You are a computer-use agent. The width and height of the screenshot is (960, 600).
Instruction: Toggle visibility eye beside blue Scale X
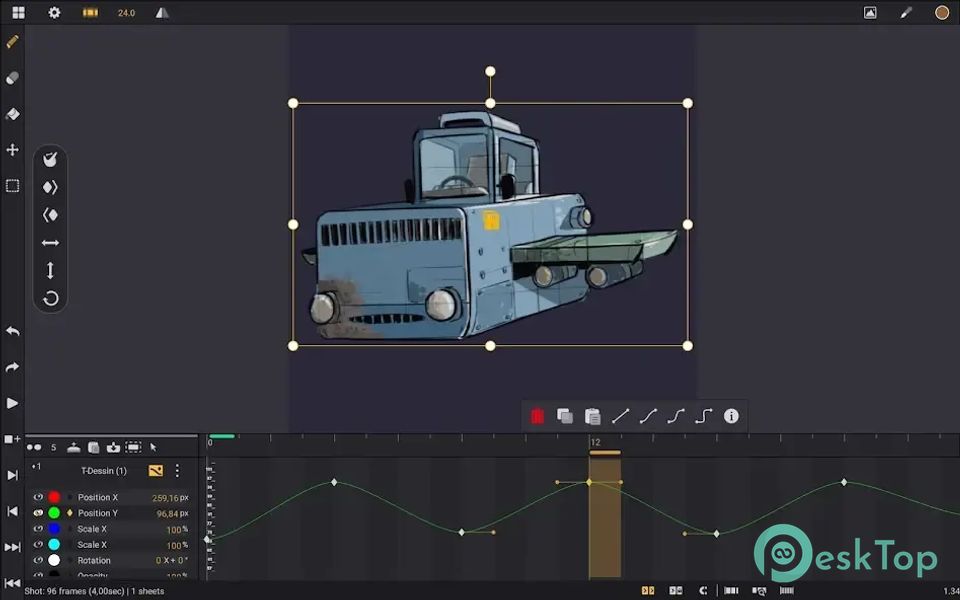click(x=38, y=528)
